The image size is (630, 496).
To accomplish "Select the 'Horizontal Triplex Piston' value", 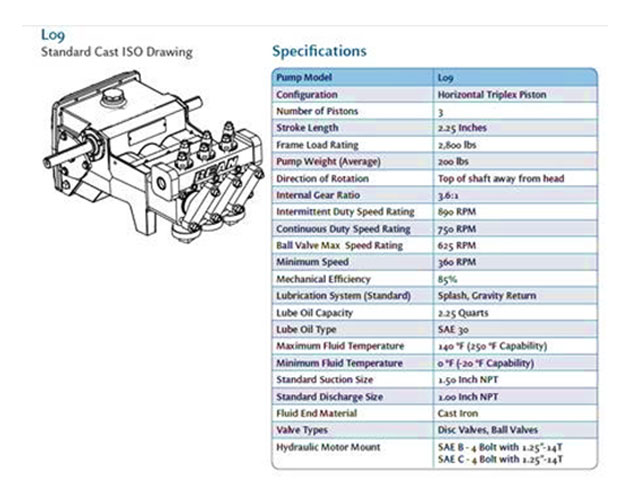I will point(487,94).
